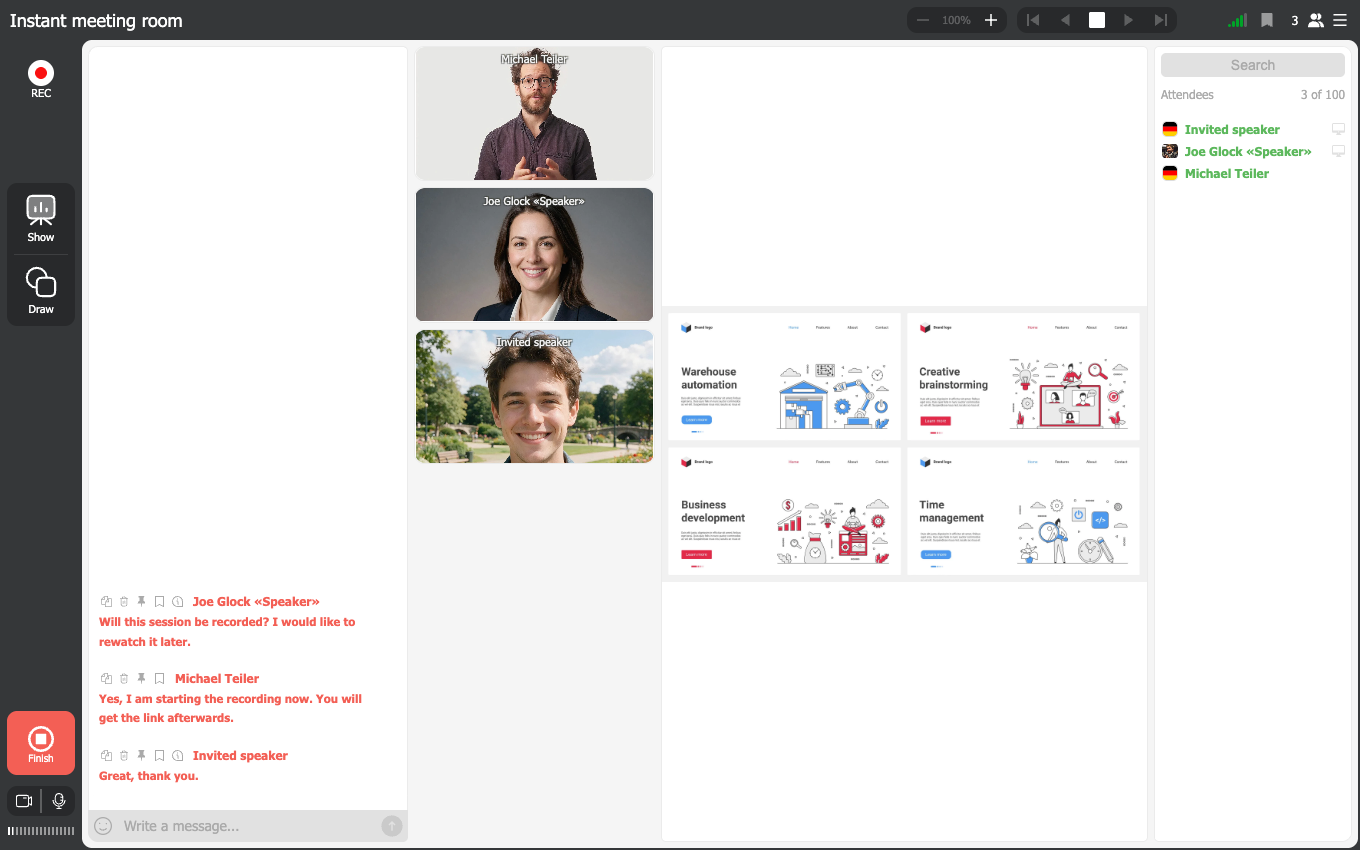Click Michael Teiler's name in chat
The width and height of the screenshot is (1360, 850).
217,678
